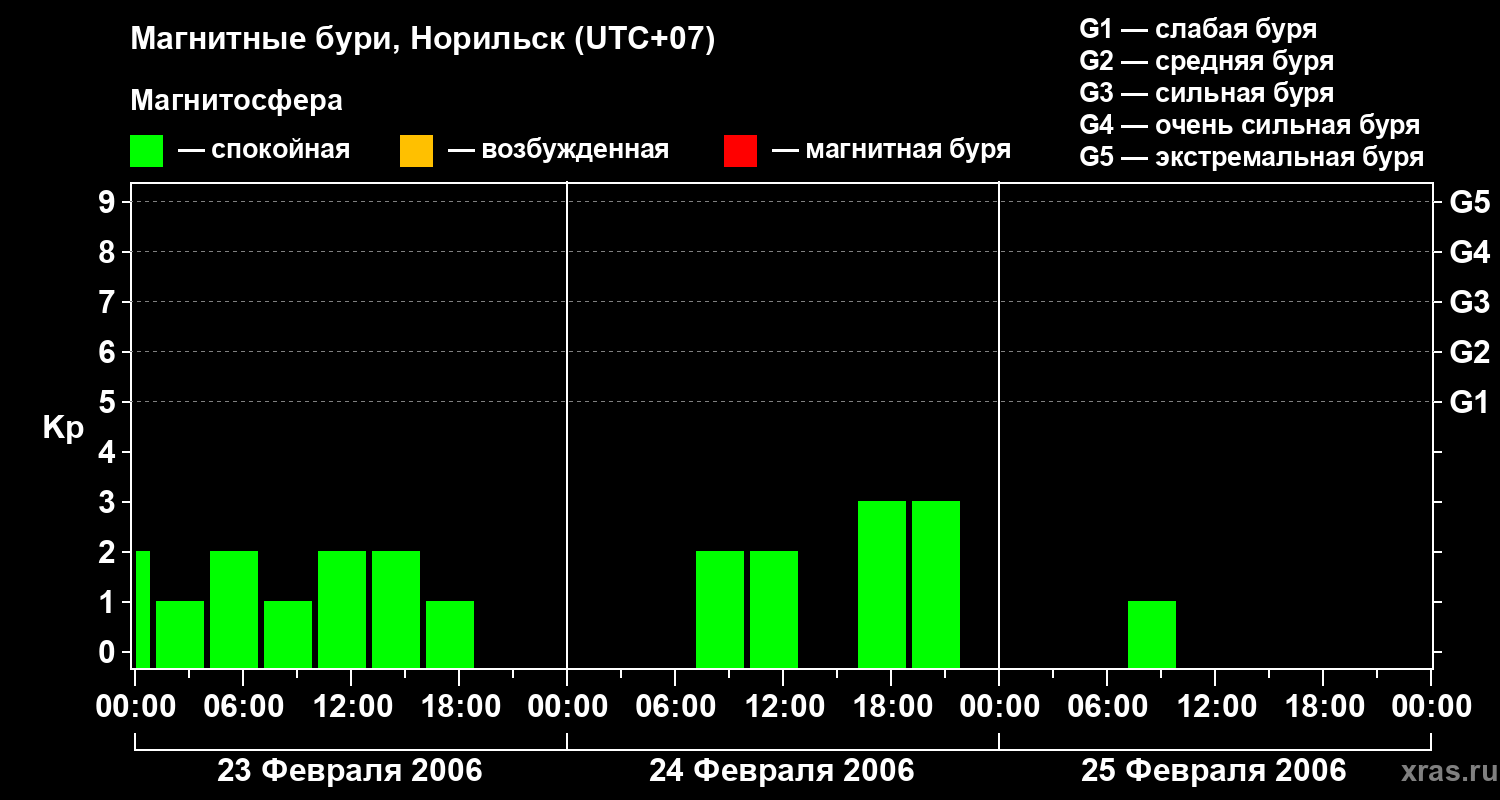Click the 'Kp' axis title
The width and height of the screenshot is (1500, 800).
pyautogui.click(x=63, y=428)
